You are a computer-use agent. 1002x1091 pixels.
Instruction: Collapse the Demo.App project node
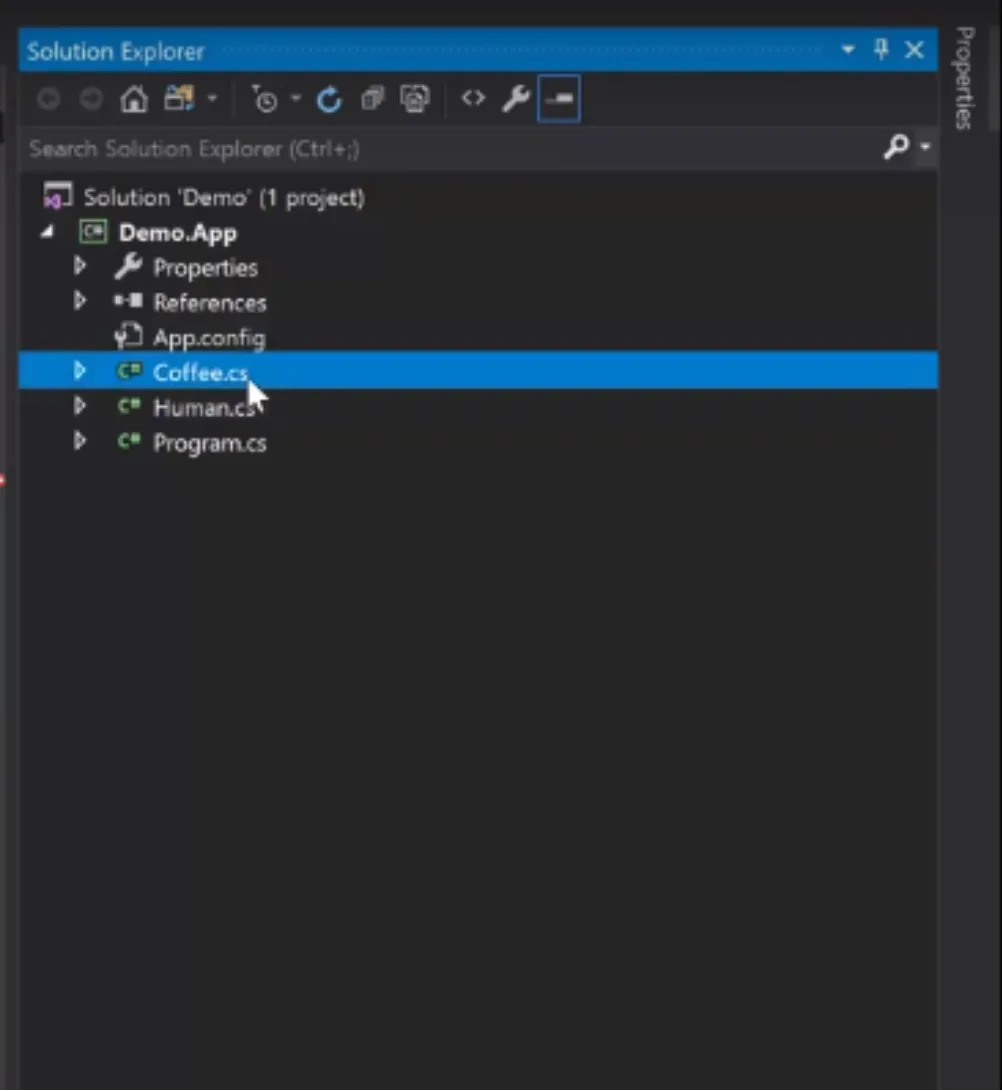click(x=47, y=232)
